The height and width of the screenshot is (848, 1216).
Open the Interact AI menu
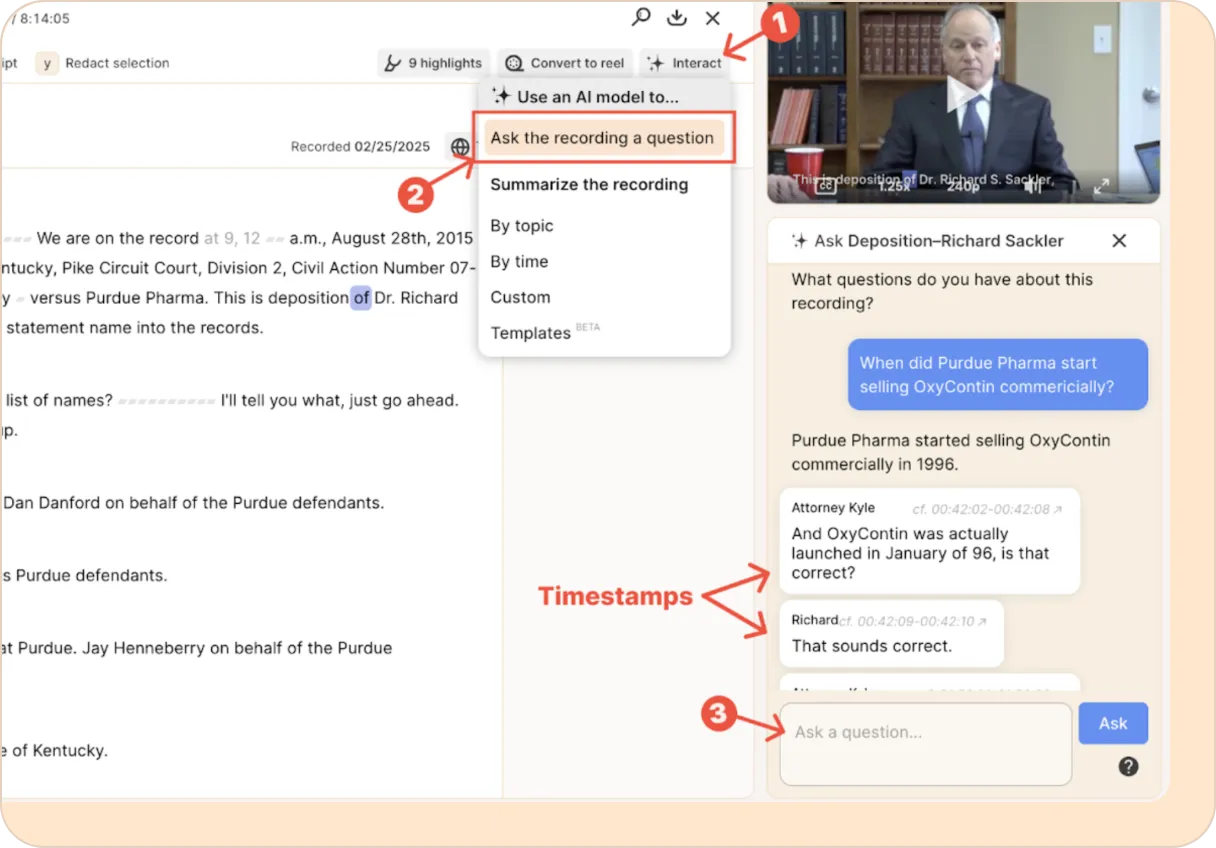click(685, 63)
